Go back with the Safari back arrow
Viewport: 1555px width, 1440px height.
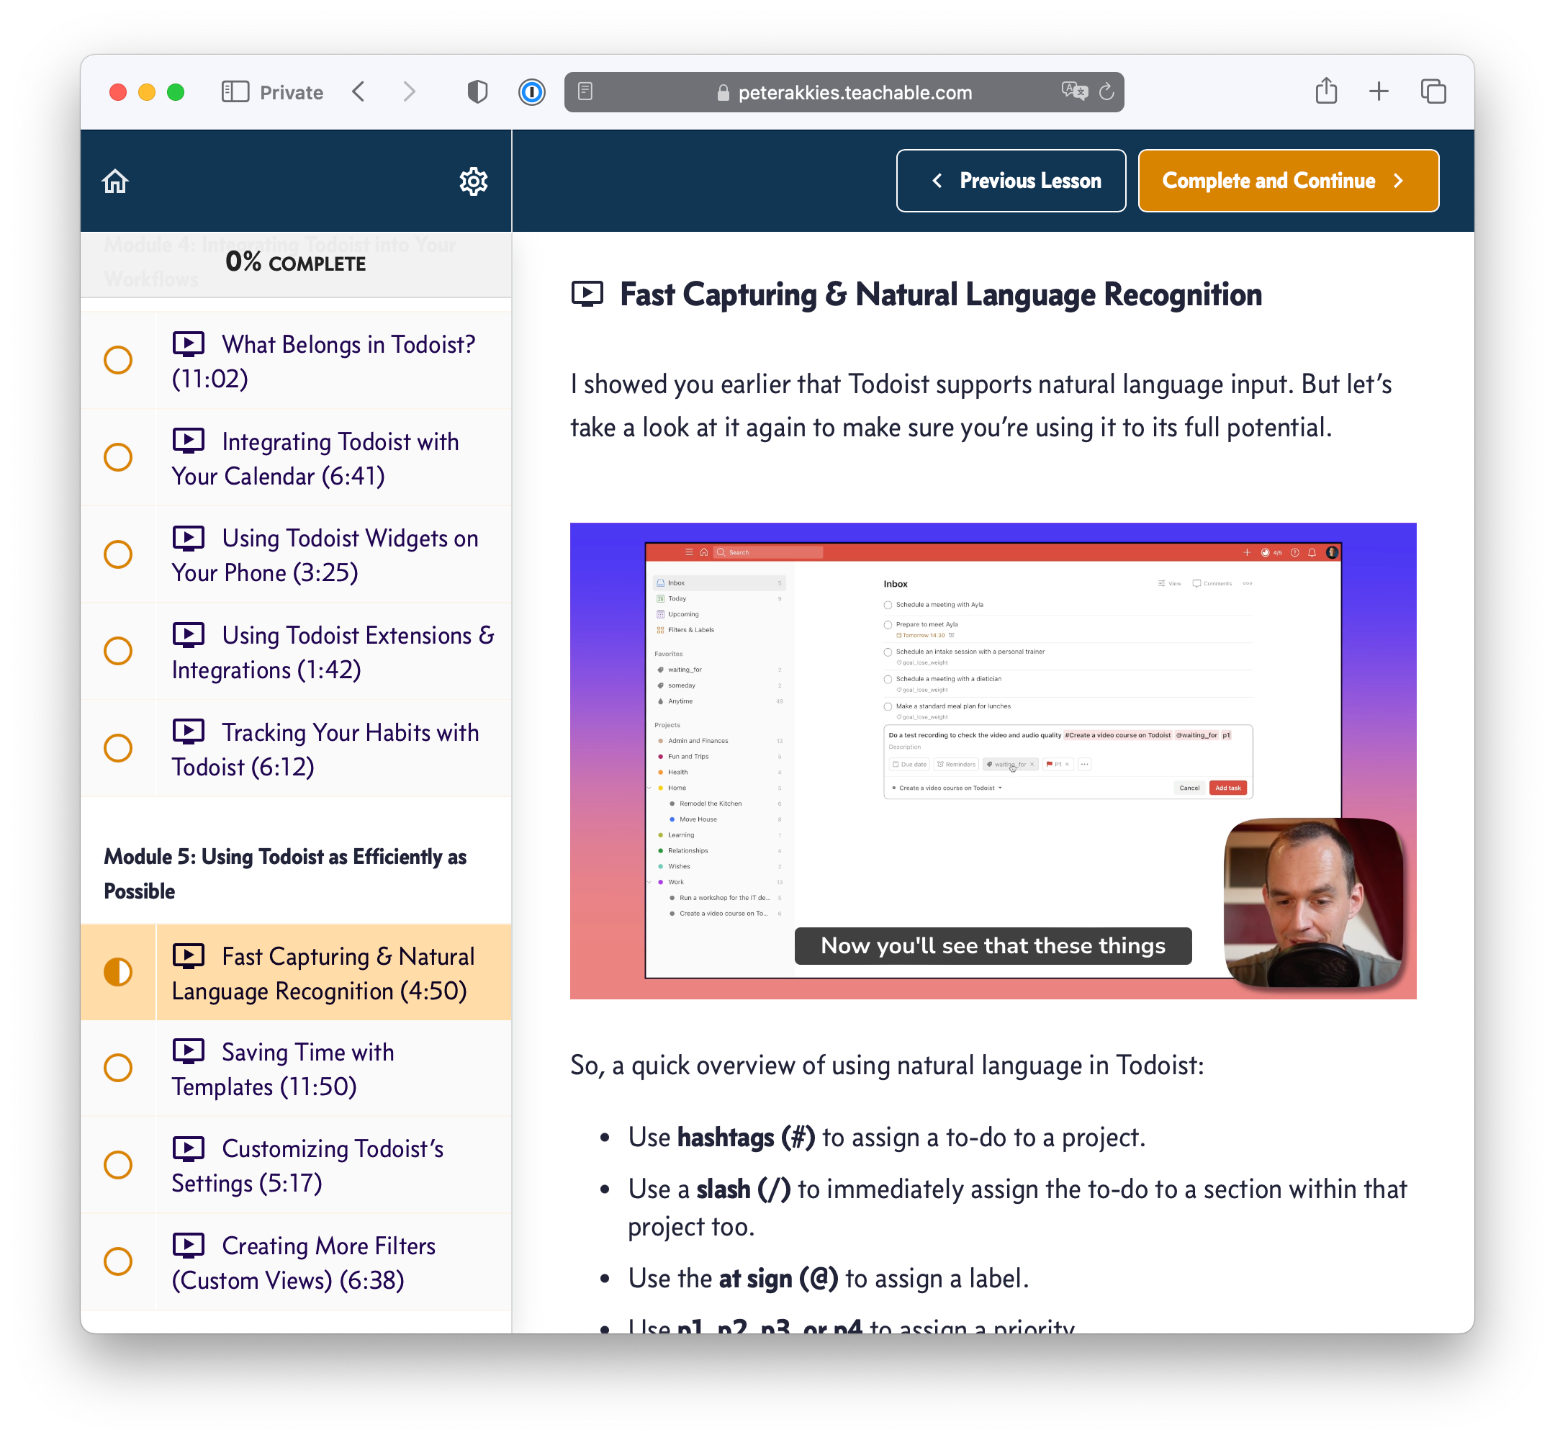coord(359,92)
